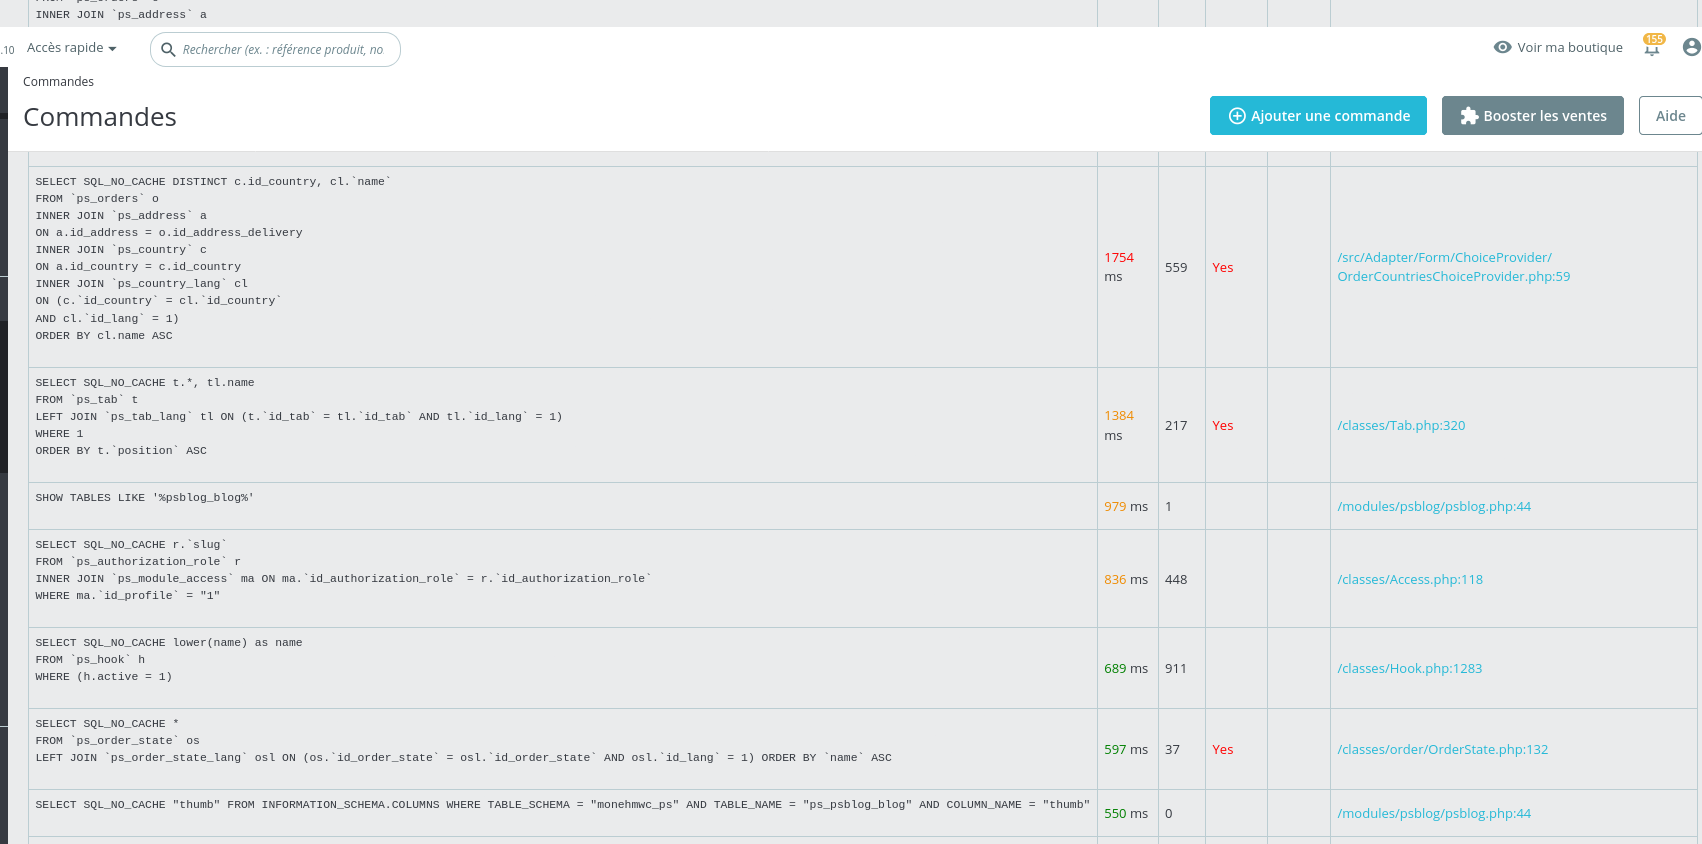
Task: Click the ps_hook query text
Action: pyautogui.click(x=169, y=659)
